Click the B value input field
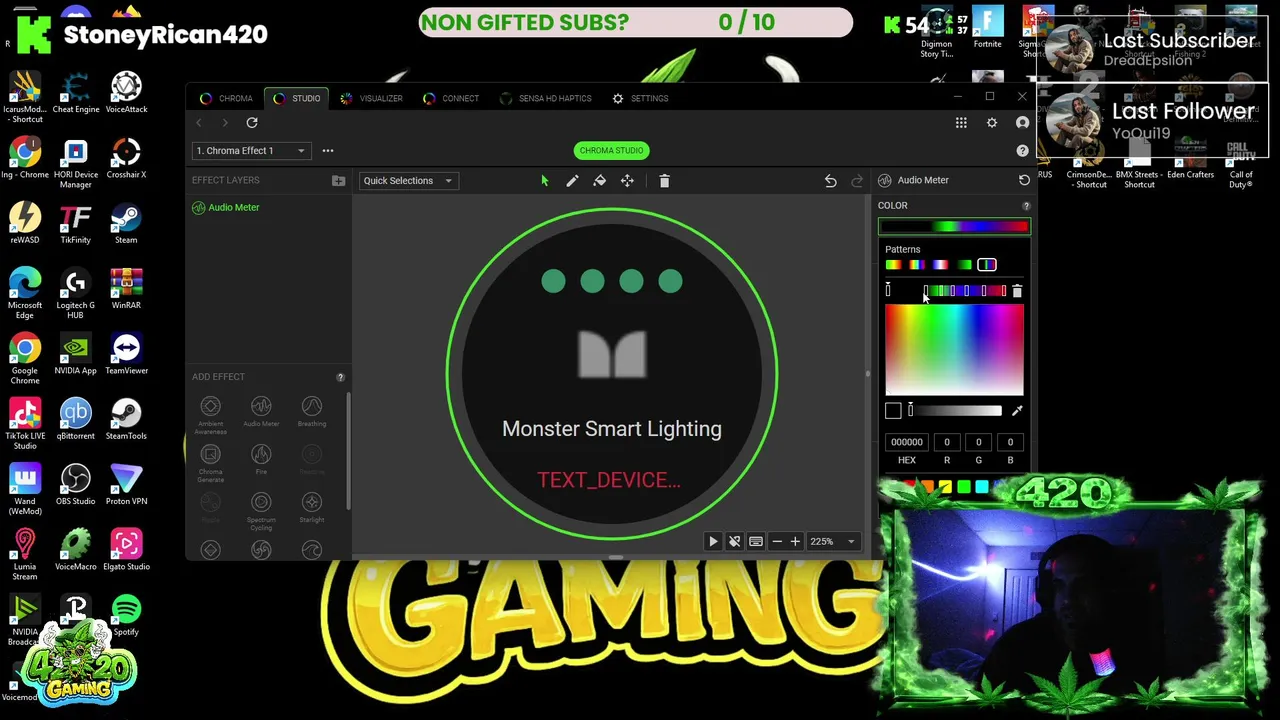Image resolution: width=1280 pixels, height=720 pixels. pyautogui.click(x=1010, y=442)
